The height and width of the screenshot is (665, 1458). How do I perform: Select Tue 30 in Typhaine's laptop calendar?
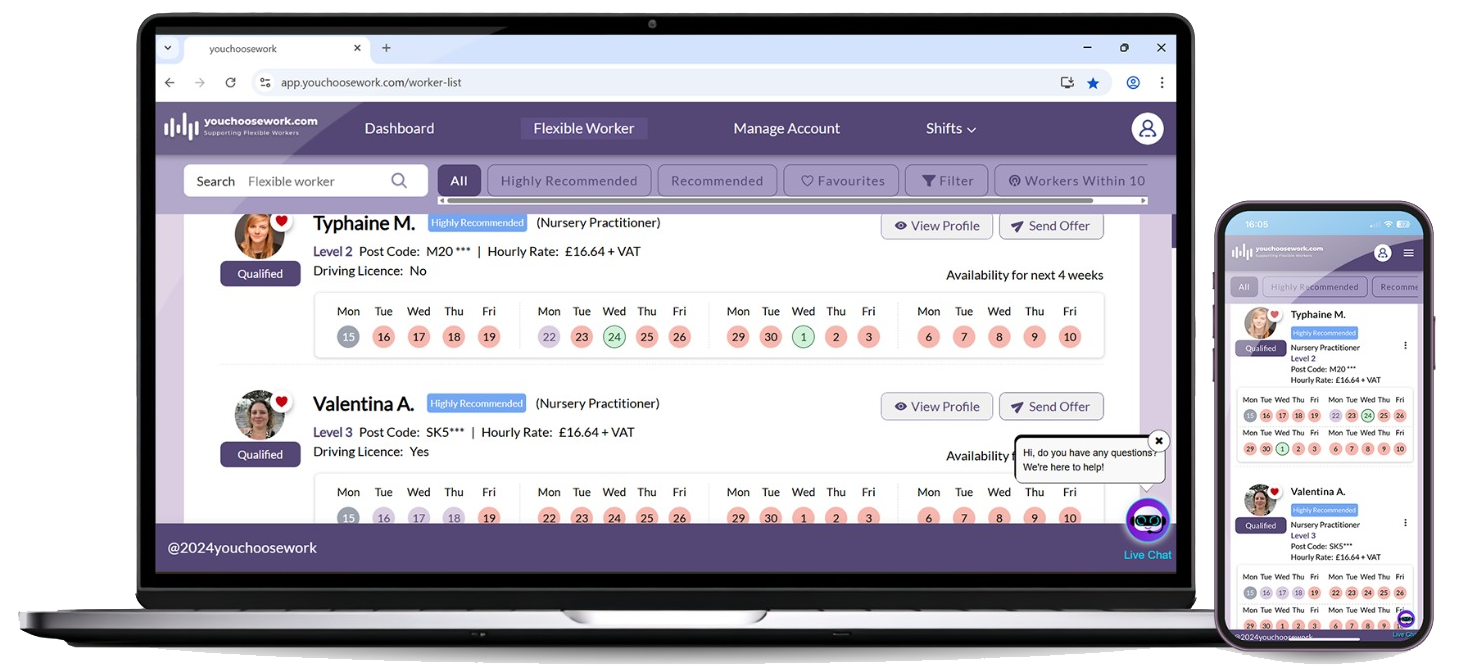click(770, 337)
